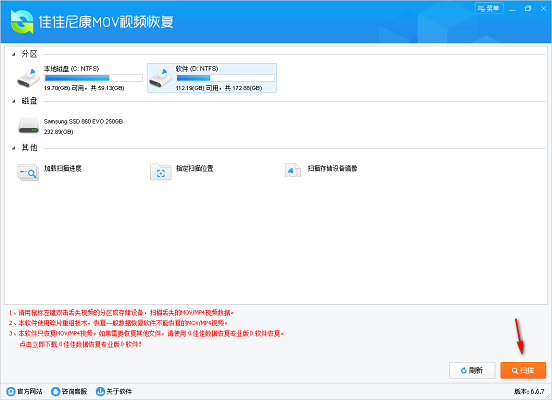Click the 分区 section heading

29,54
